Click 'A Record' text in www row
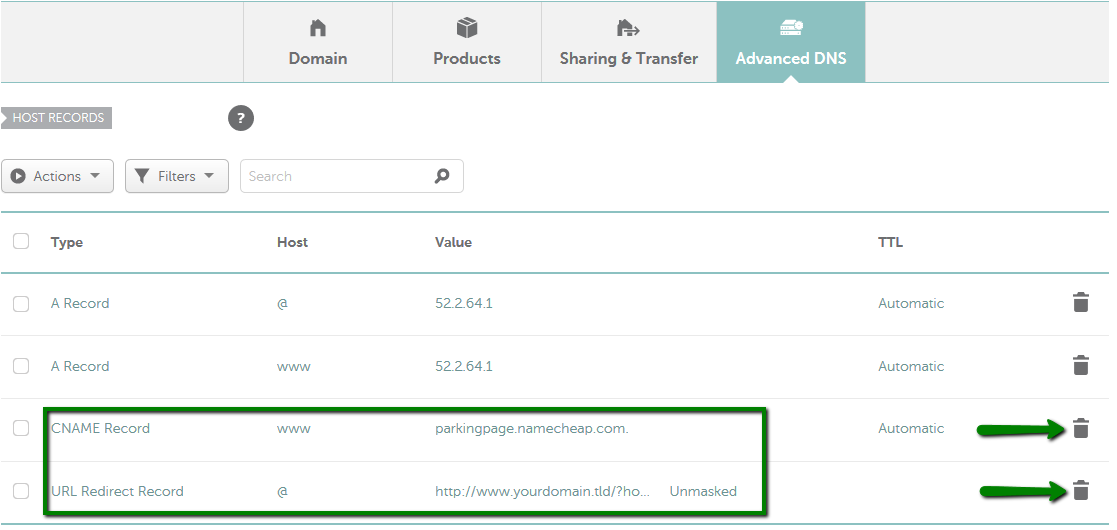This screenshot has height=530, width=1117. 80,366
